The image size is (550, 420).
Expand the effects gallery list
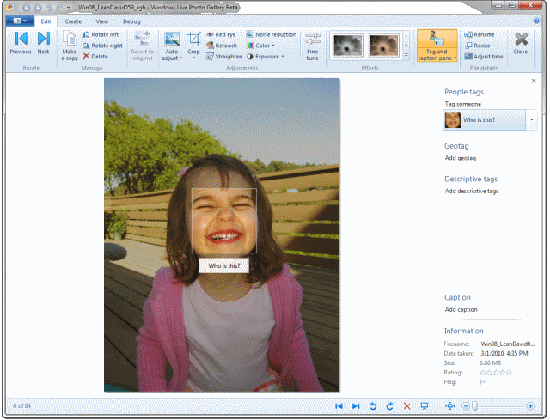[x=406, y=55]
